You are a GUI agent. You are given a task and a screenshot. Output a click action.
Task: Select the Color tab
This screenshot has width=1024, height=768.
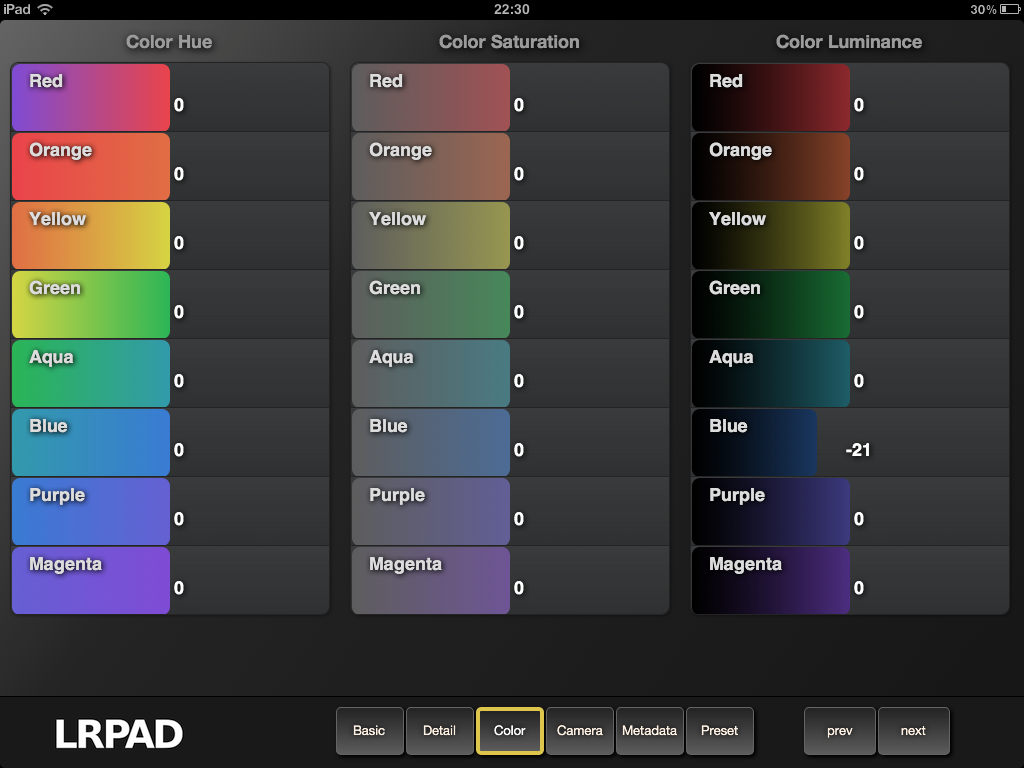509,731
